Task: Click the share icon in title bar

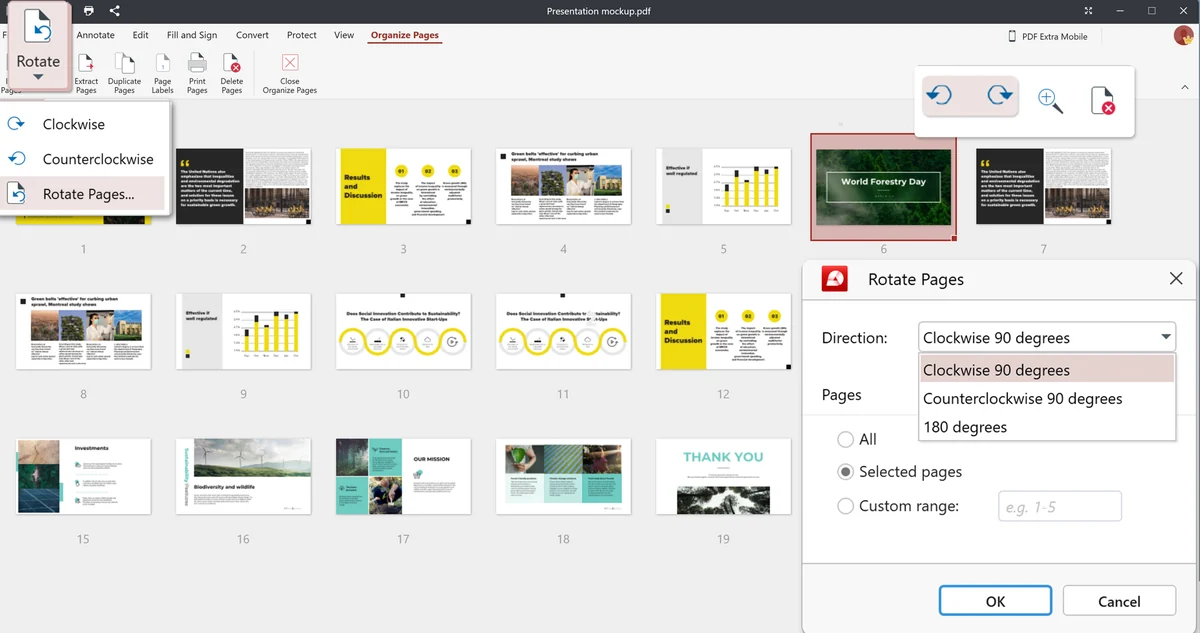Action: pos(114,11)
